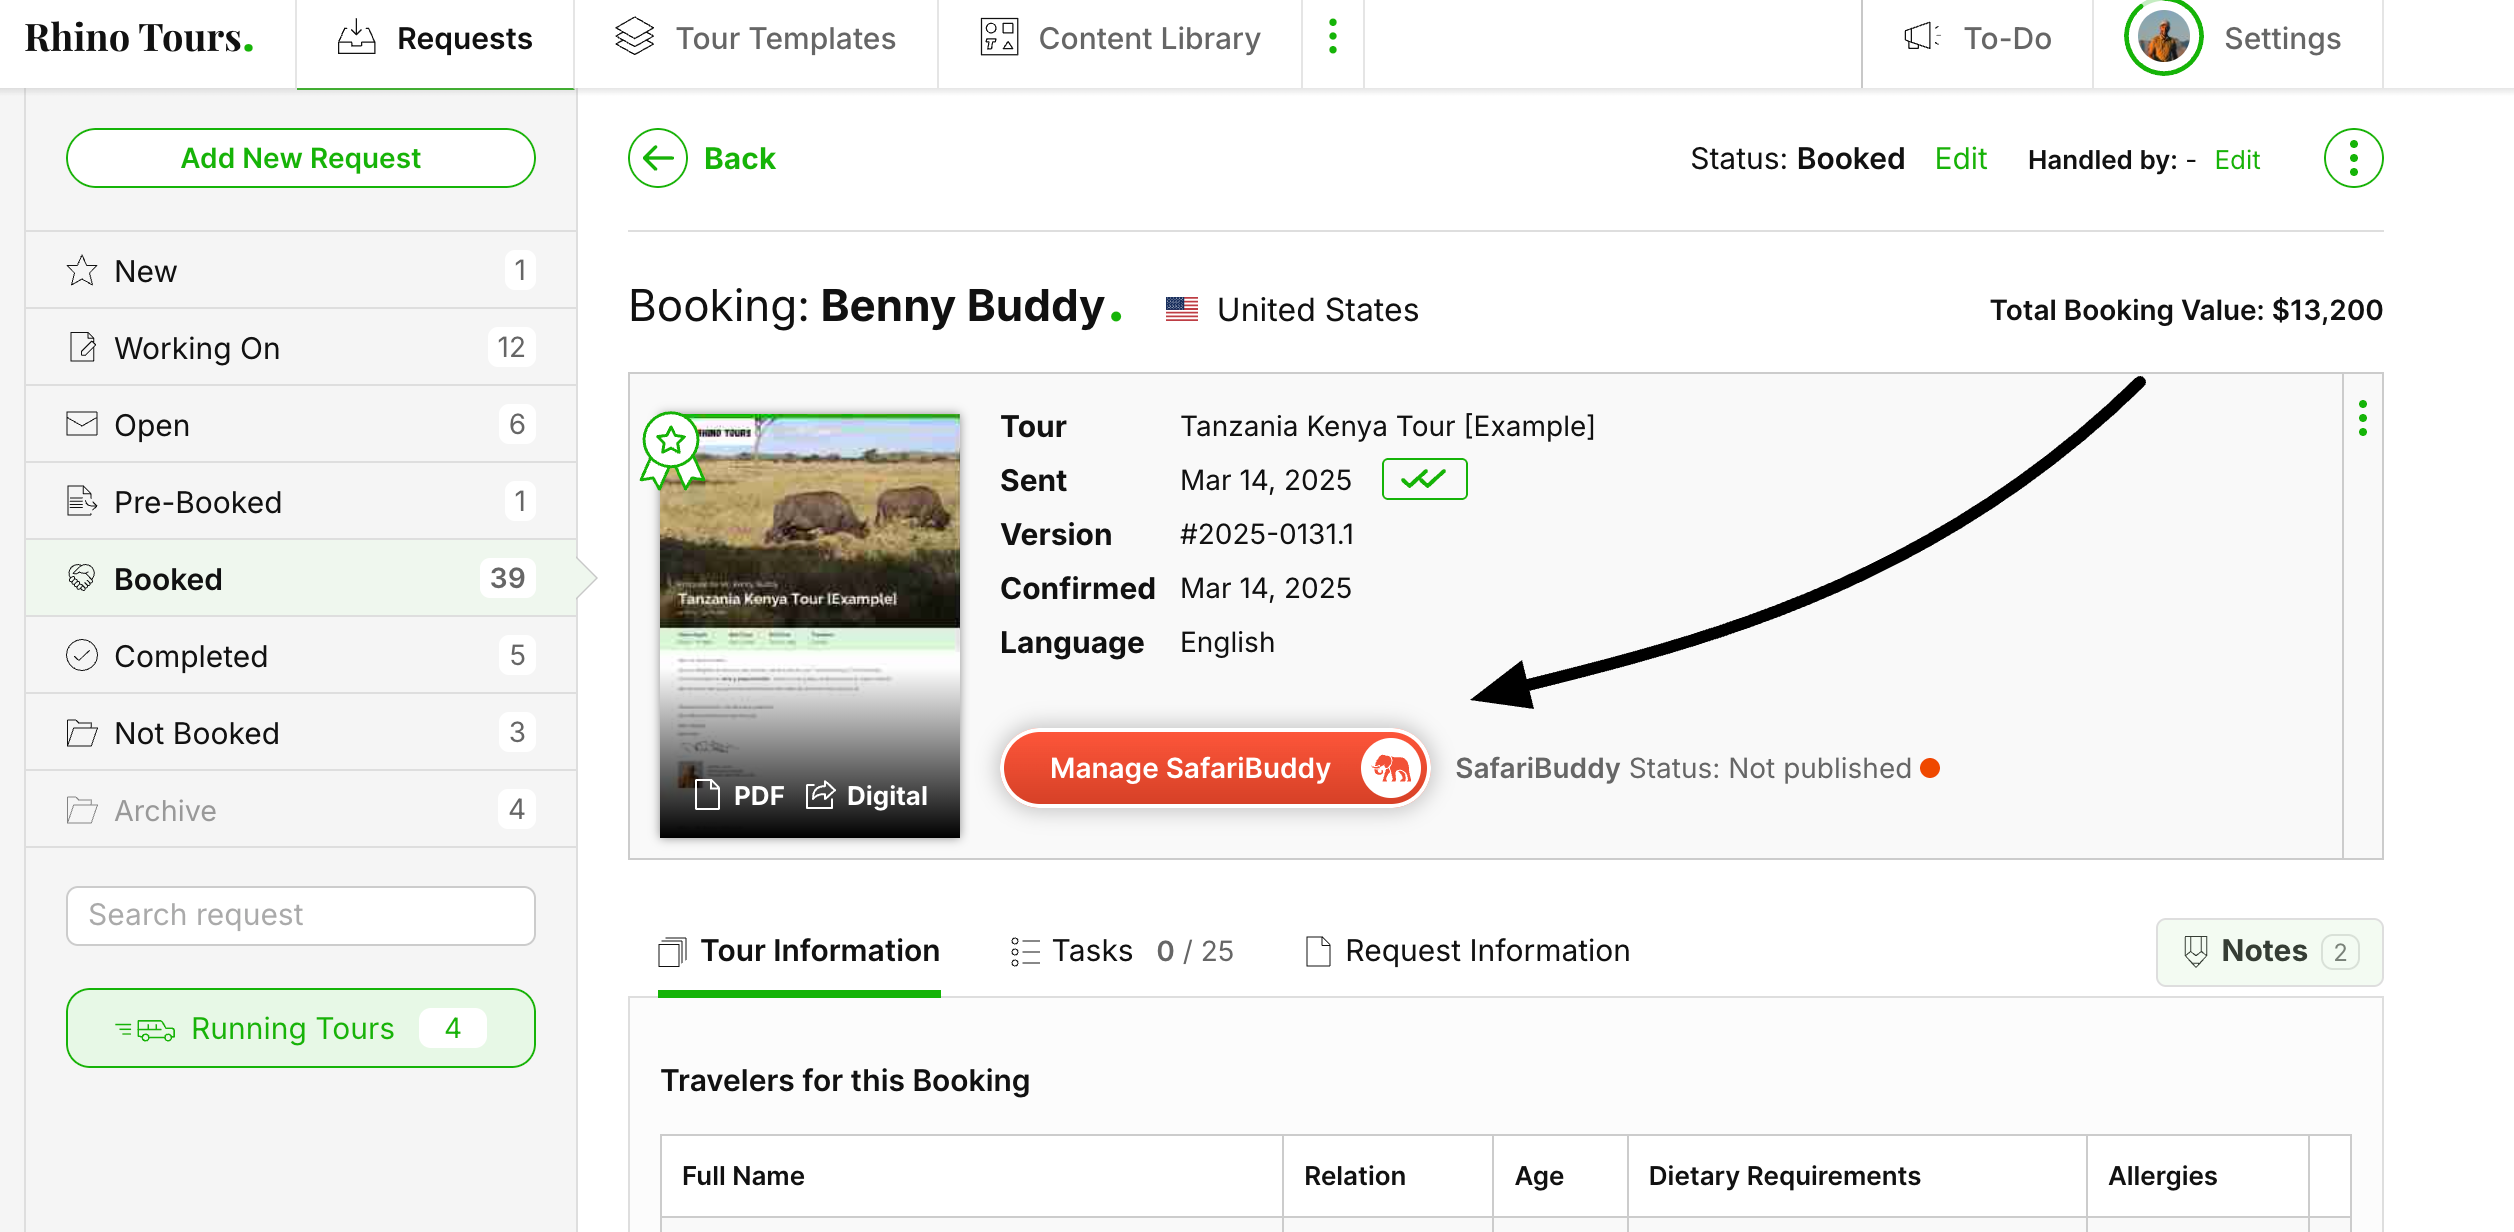The image size is (2514, 1232).
Task: Click the user profile avatar
Action: tap(2162, 38)
